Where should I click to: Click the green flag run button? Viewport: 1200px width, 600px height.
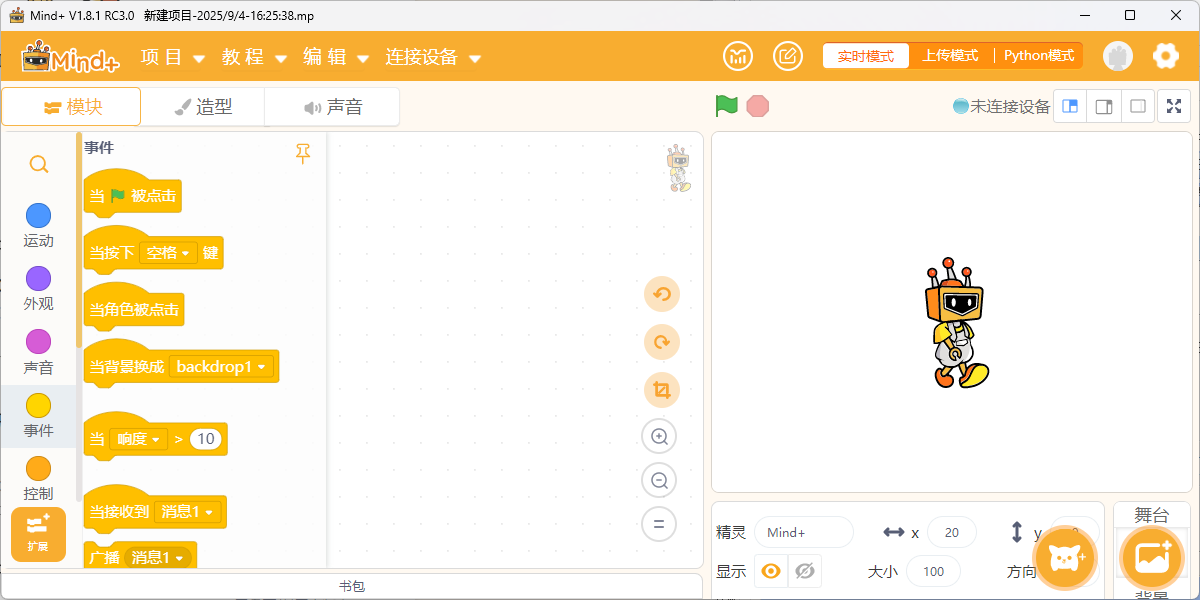pyautogui.click(x=727, y=106)
